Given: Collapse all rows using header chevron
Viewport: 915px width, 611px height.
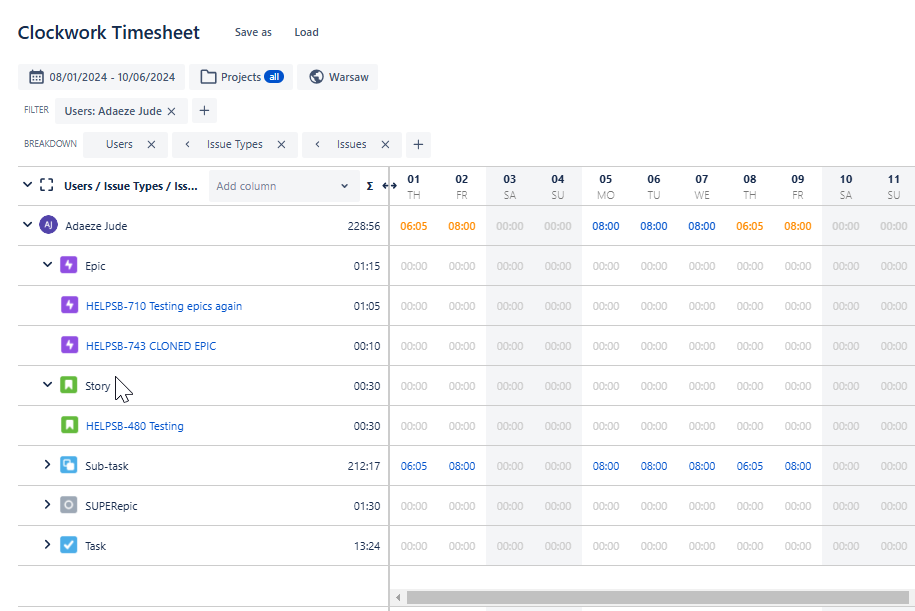Looking at the screenshot, I should [27, 185].
